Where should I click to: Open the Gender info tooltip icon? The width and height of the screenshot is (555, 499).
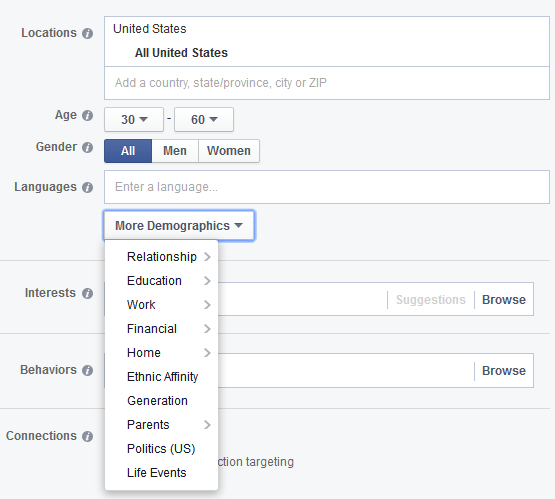[x=87, y=147]
